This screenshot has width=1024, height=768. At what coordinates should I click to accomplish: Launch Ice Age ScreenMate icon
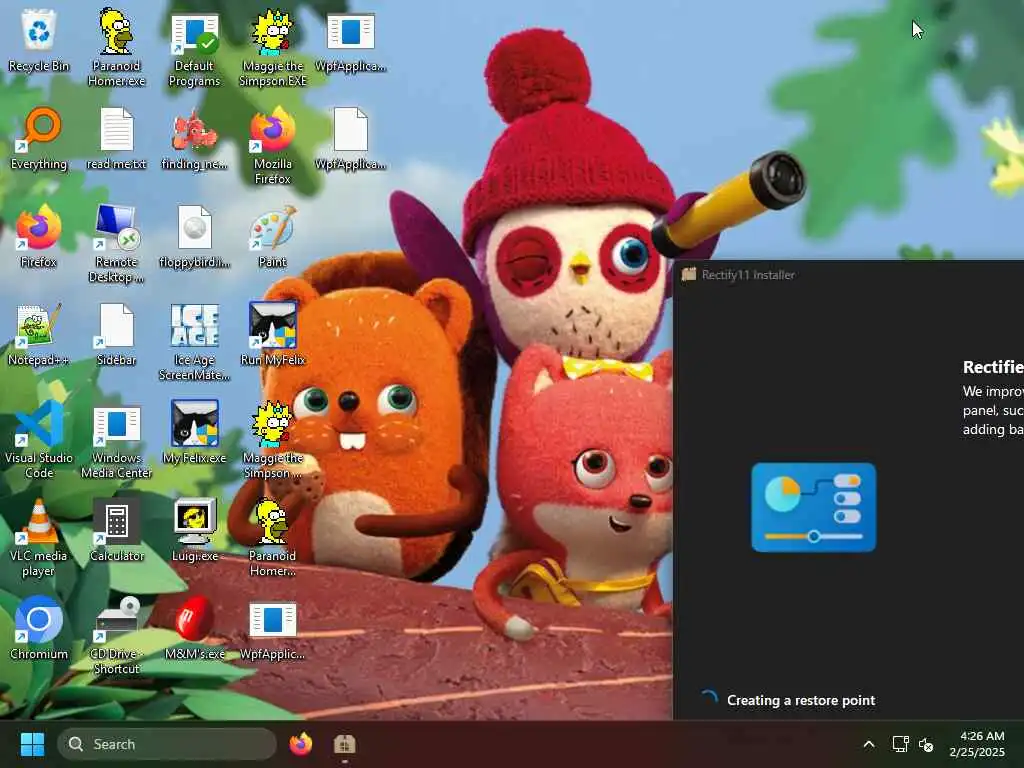click(194, 341)
